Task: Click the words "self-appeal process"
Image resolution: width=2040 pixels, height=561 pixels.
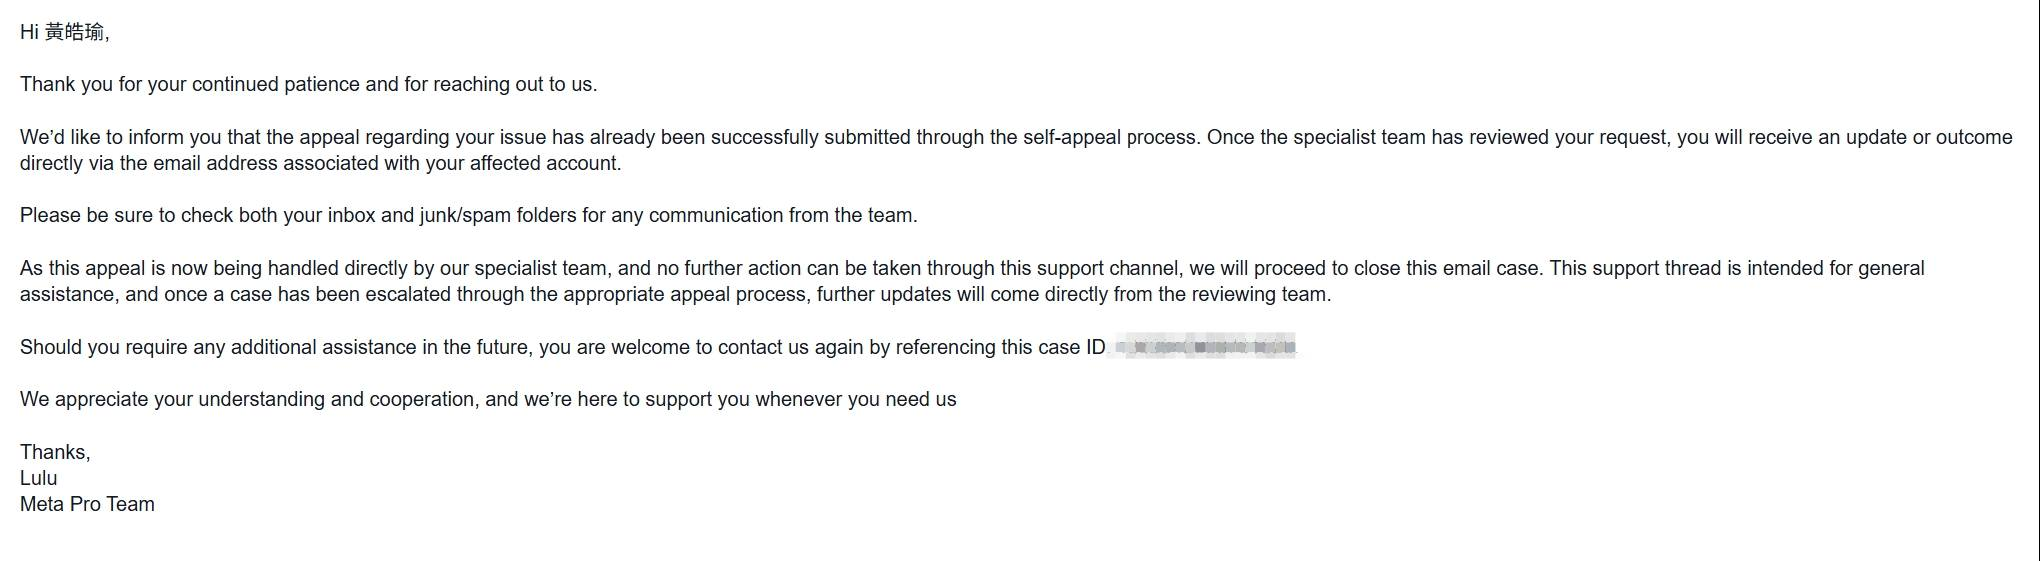Action: pos(1109,137)
